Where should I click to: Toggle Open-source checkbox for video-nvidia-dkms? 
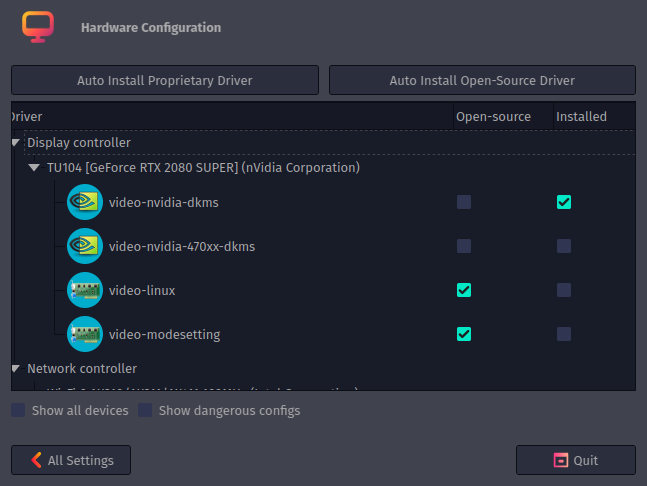[464, 202]
